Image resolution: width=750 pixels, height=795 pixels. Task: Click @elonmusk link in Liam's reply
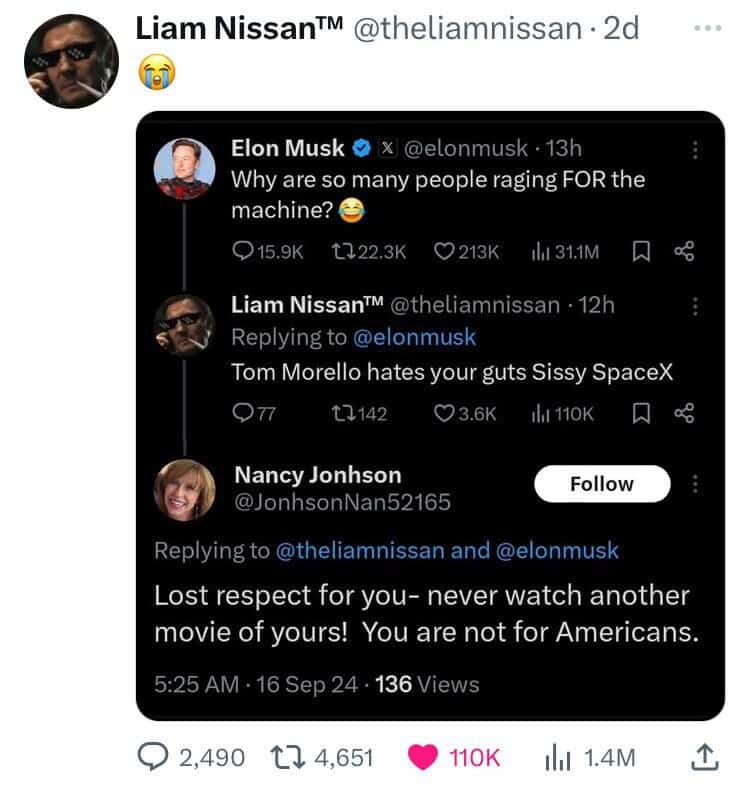(414, 337)
